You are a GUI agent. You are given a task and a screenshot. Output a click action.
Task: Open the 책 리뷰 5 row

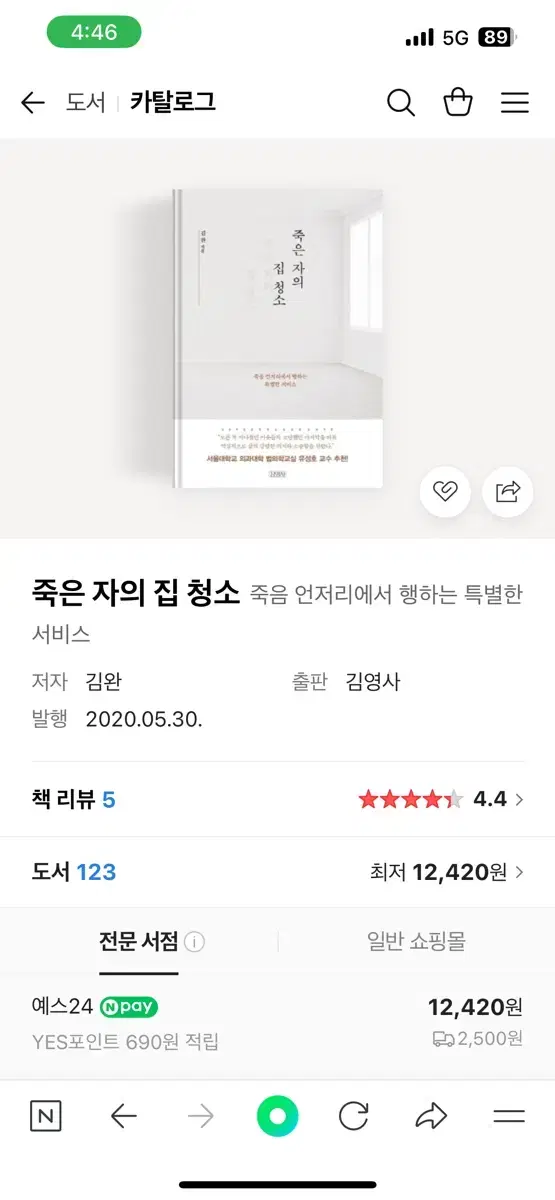click(277, 799)
